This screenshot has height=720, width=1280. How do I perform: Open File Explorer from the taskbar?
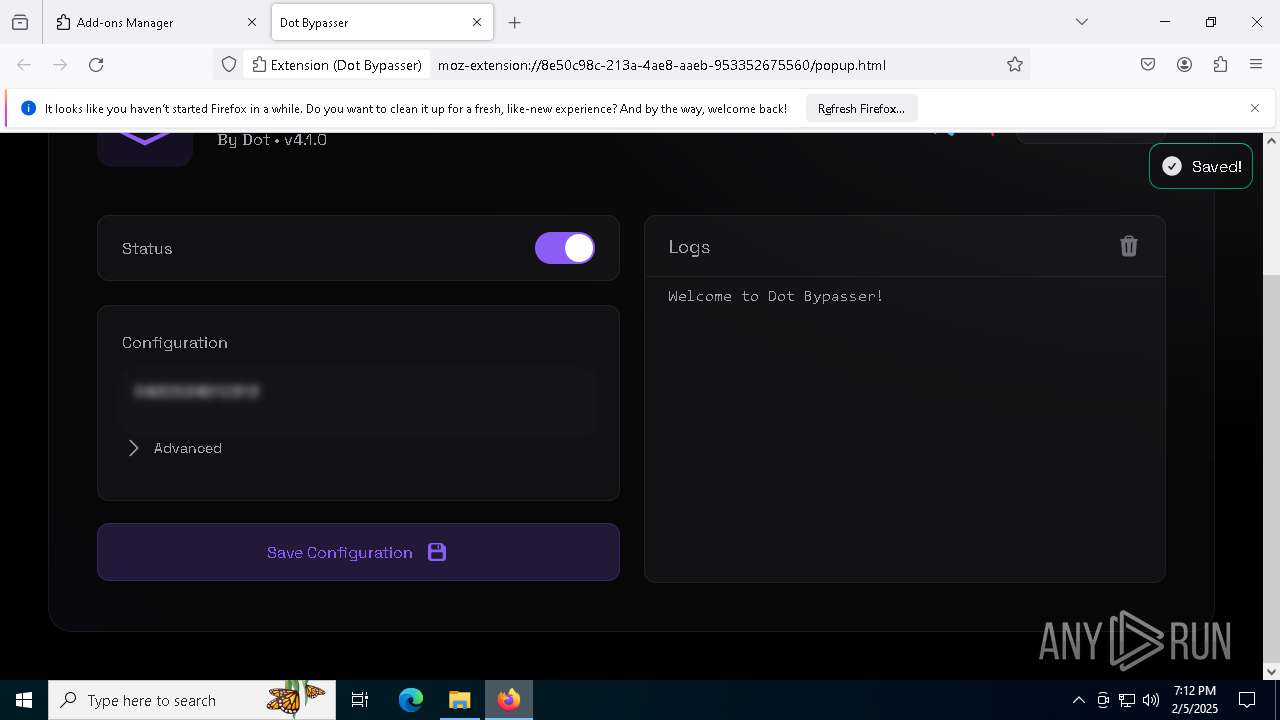[459, 700]
